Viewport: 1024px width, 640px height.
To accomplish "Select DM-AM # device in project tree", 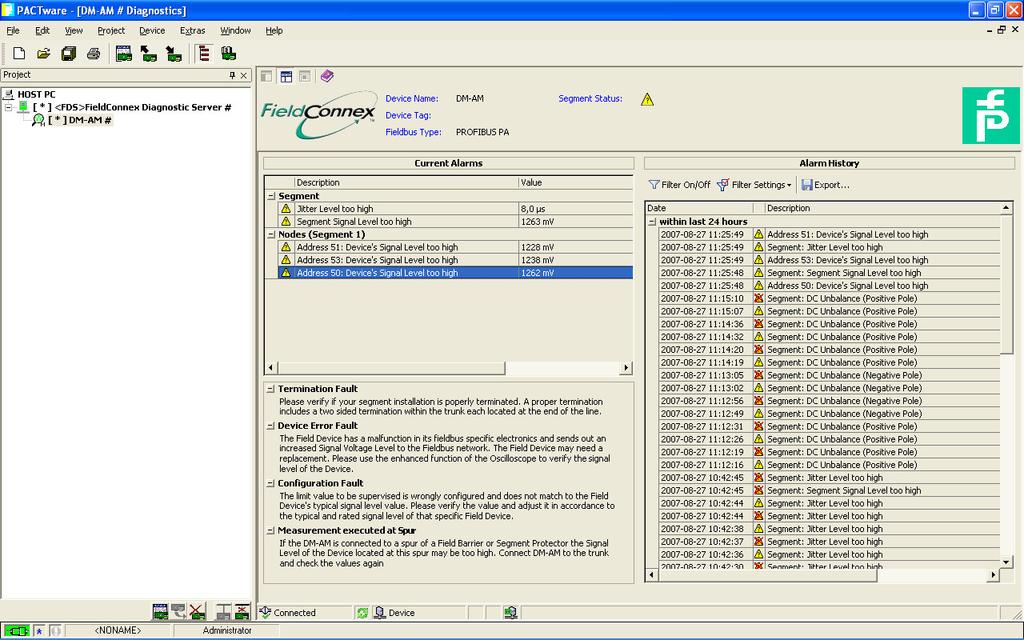I will tap(80, 120).
